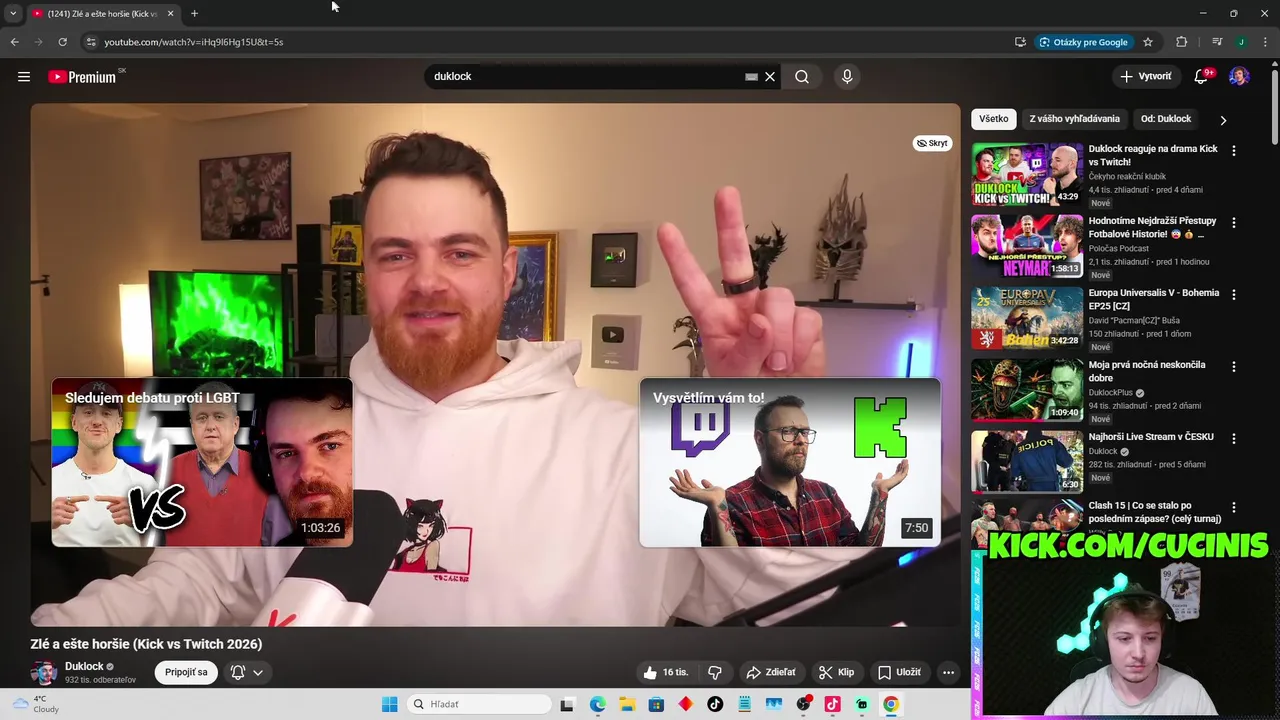
Task: Select the Všetko filter chip
Action: [x=994, y=119]
